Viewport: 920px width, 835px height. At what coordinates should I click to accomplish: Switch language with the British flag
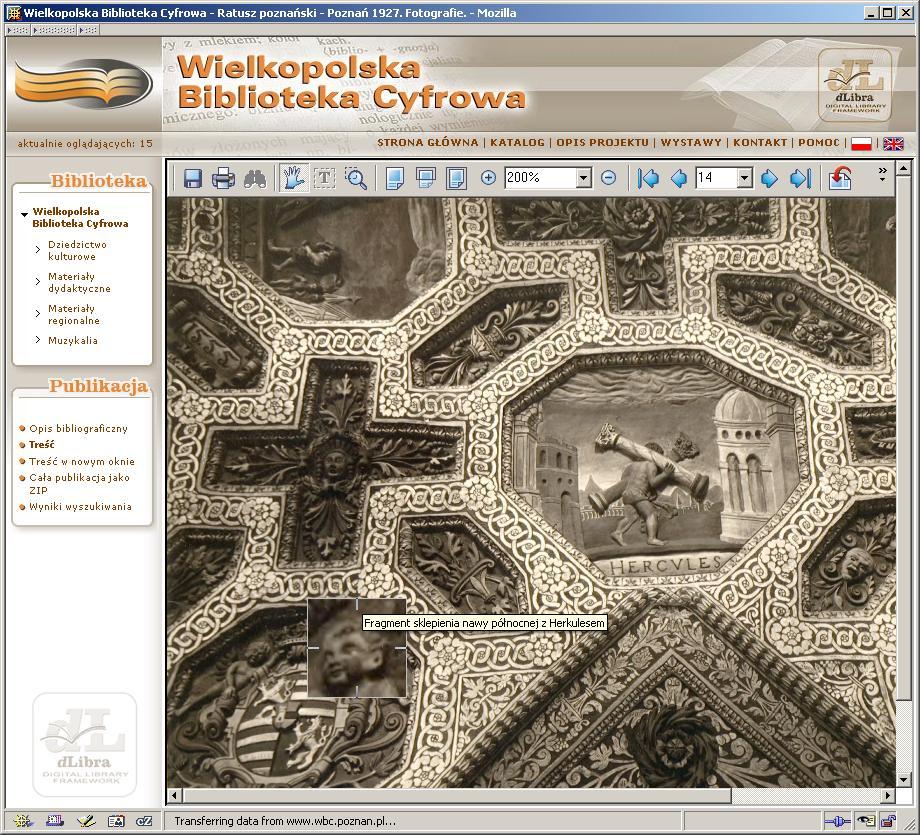[x=893, y=143]
